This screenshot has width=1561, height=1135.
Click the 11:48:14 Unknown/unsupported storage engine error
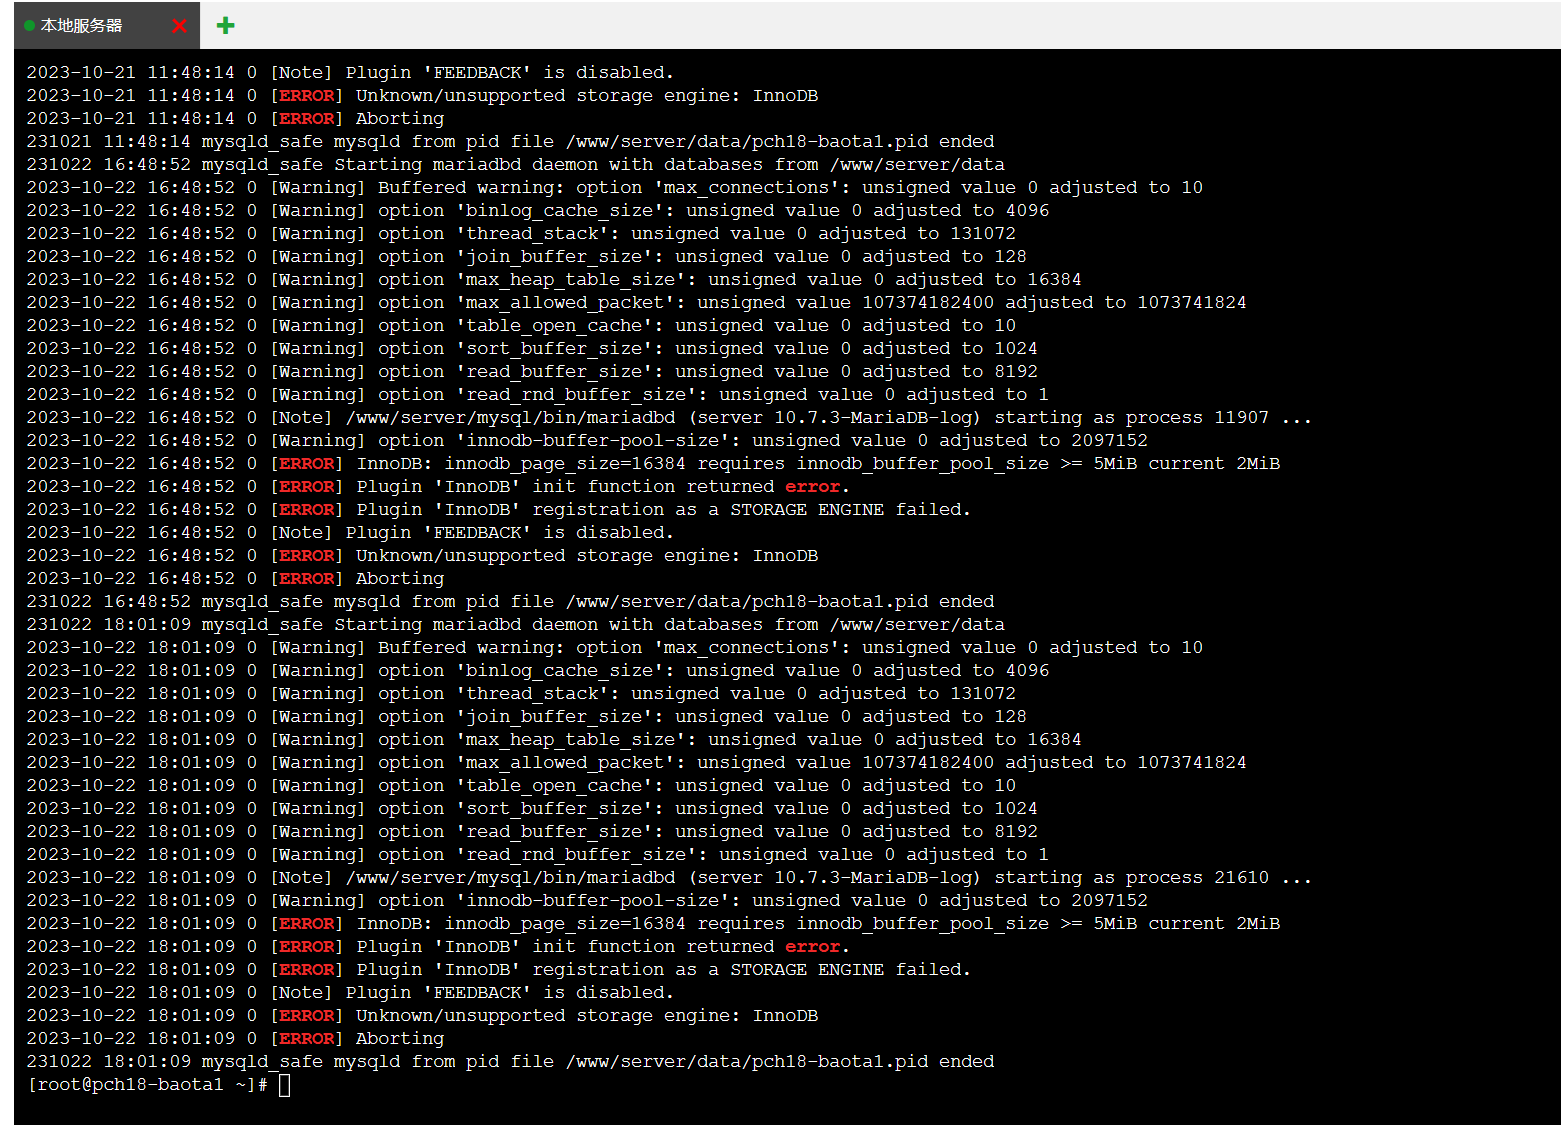point(422,96)
